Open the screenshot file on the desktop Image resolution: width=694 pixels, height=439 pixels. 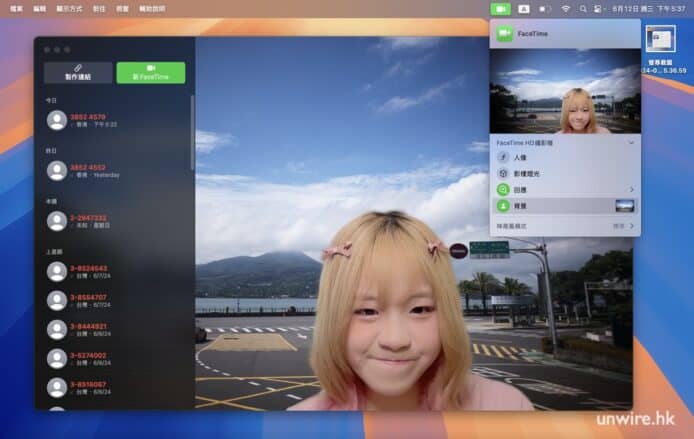click(661, 40)
